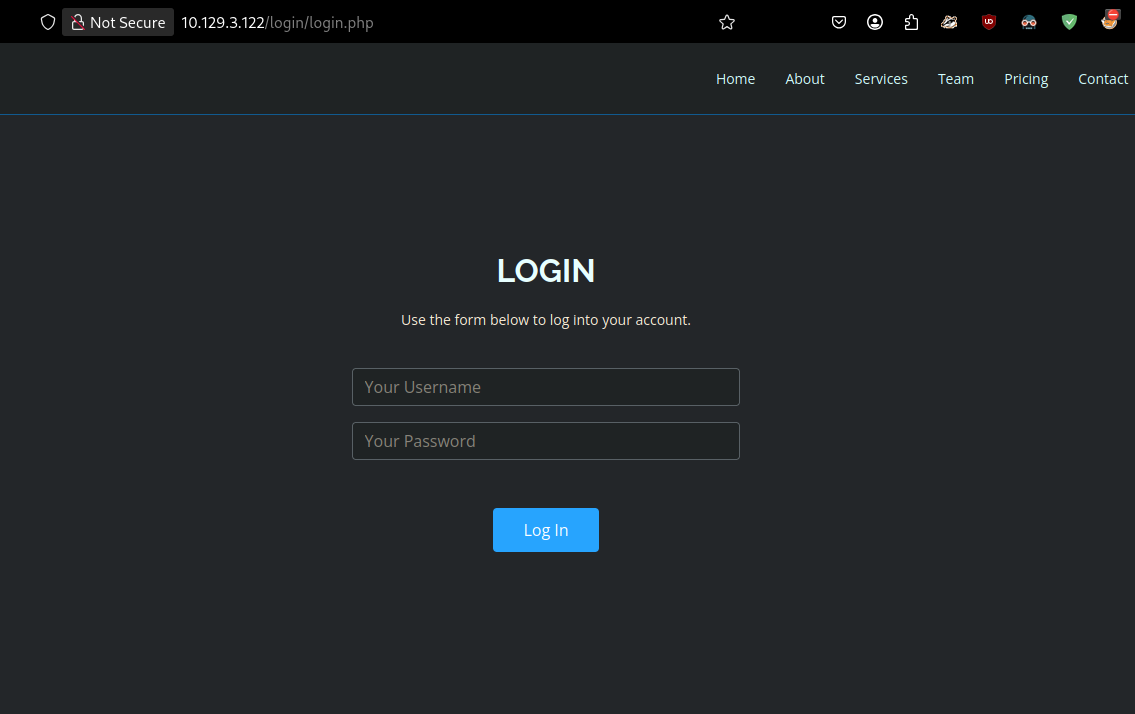Open the Team nav link
The height and width of the screenshot is (714, 1135).
click(x=955, y=79)
